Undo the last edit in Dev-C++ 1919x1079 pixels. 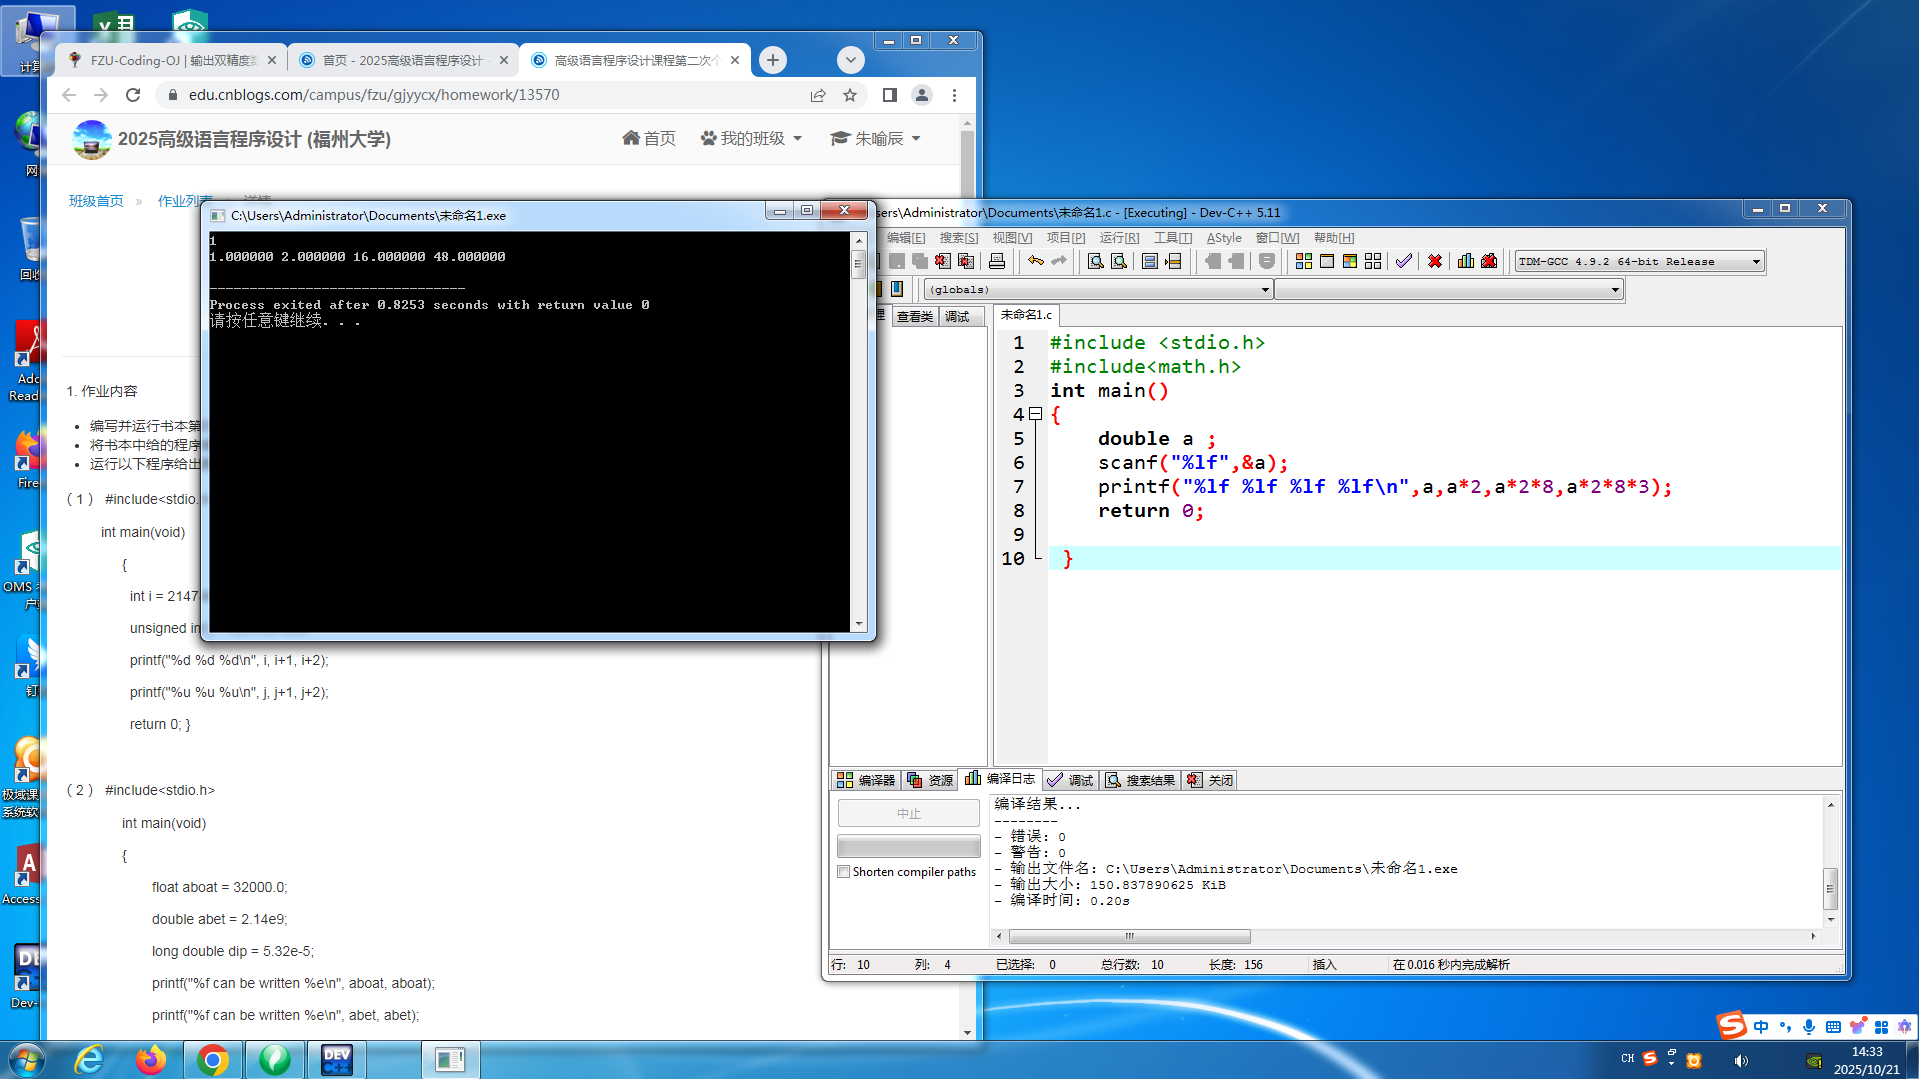point(1036,261)
